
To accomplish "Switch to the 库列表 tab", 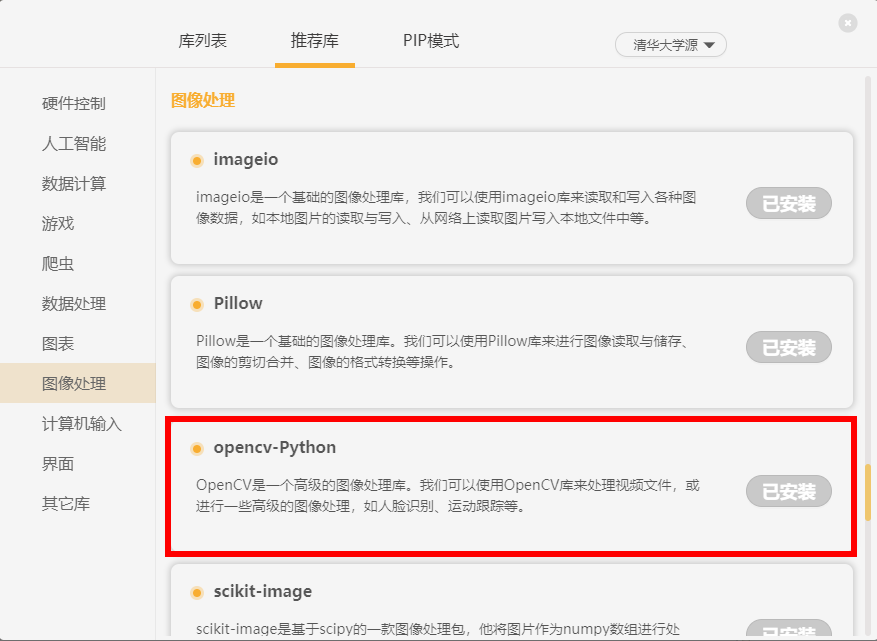I will pyautogui.click(x=202, y=41).
